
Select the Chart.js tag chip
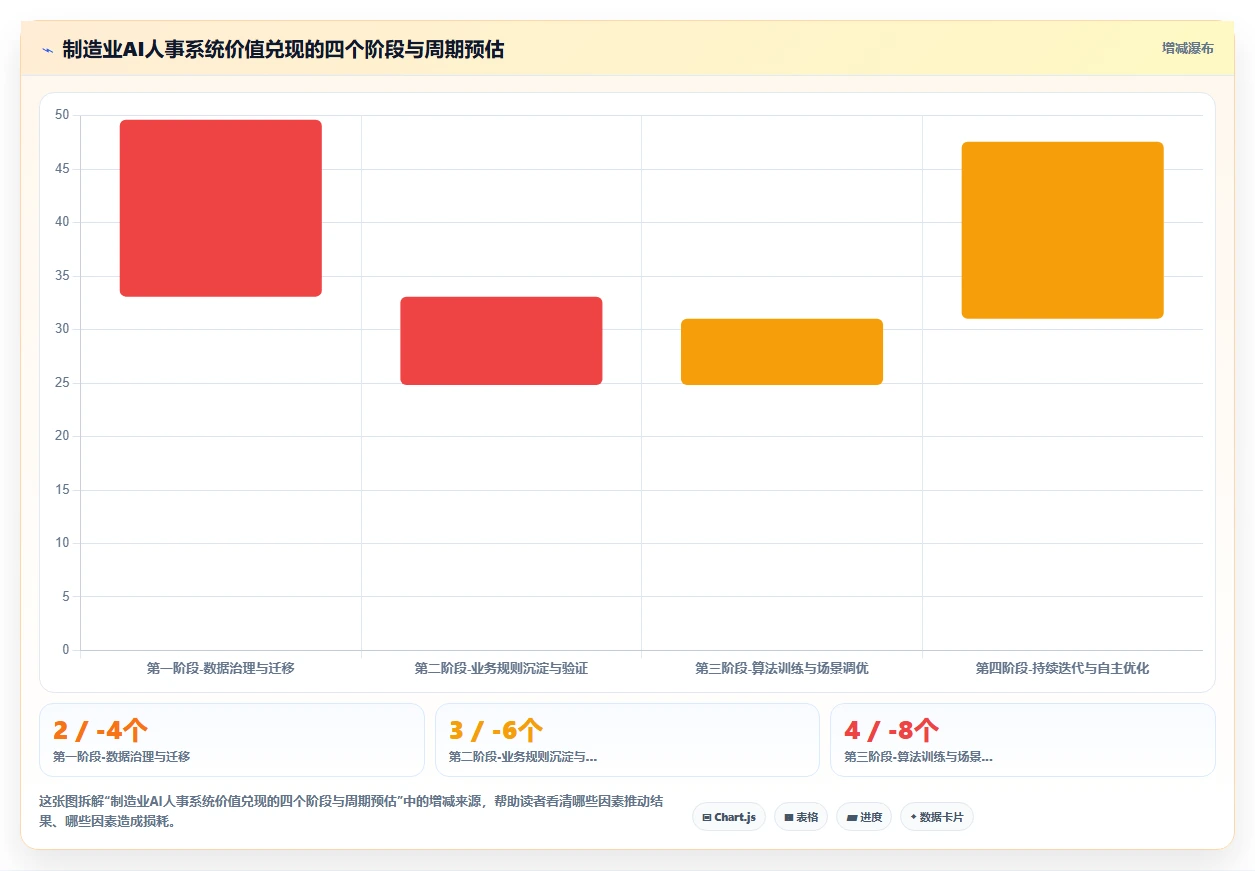[729, 817]
